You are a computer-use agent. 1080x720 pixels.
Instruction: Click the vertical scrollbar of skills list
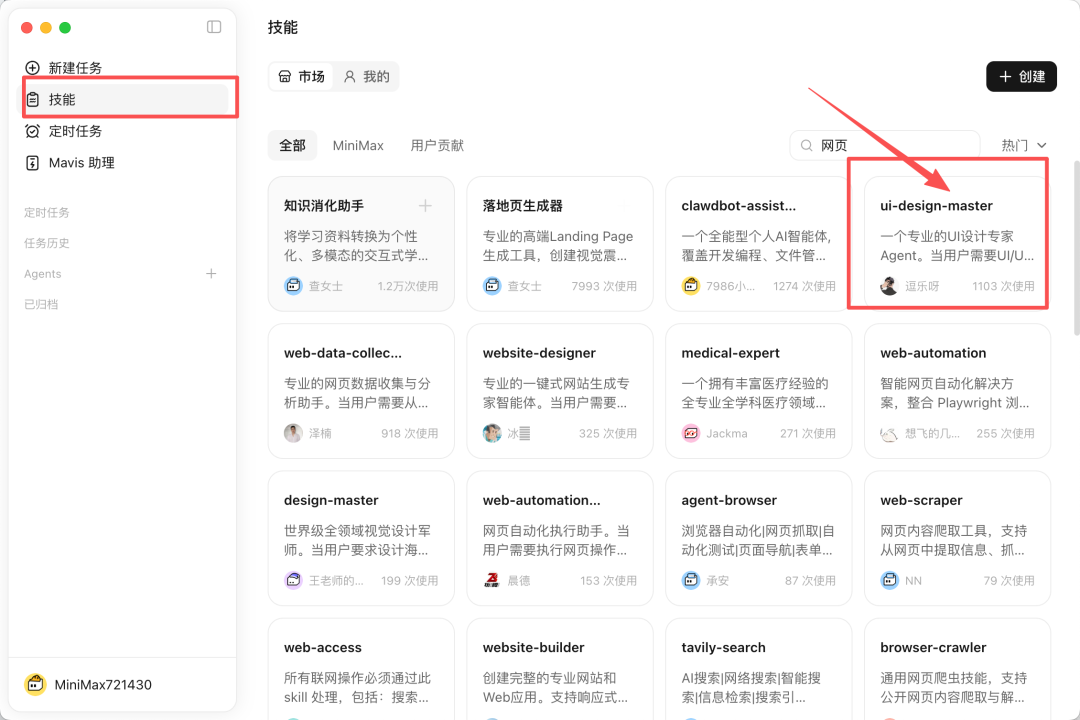(1076, 248)
